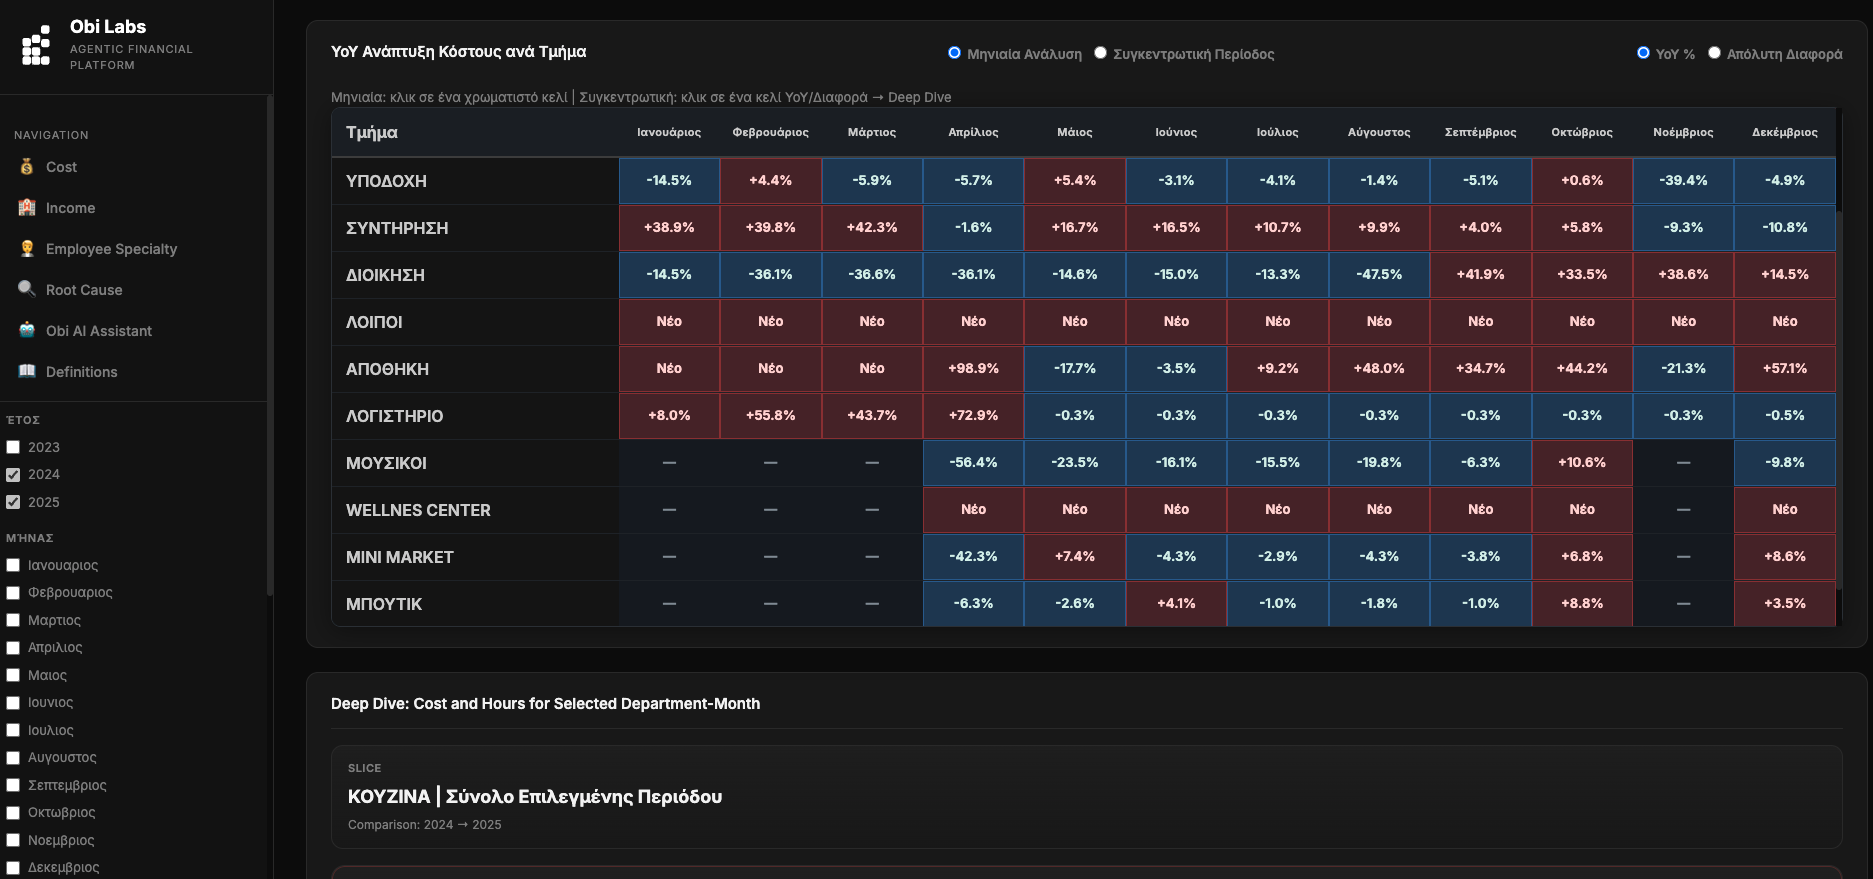The image size is (1873, 879).
Task: Click the Employee Specialty person icon
Action: tap(27, 249)
